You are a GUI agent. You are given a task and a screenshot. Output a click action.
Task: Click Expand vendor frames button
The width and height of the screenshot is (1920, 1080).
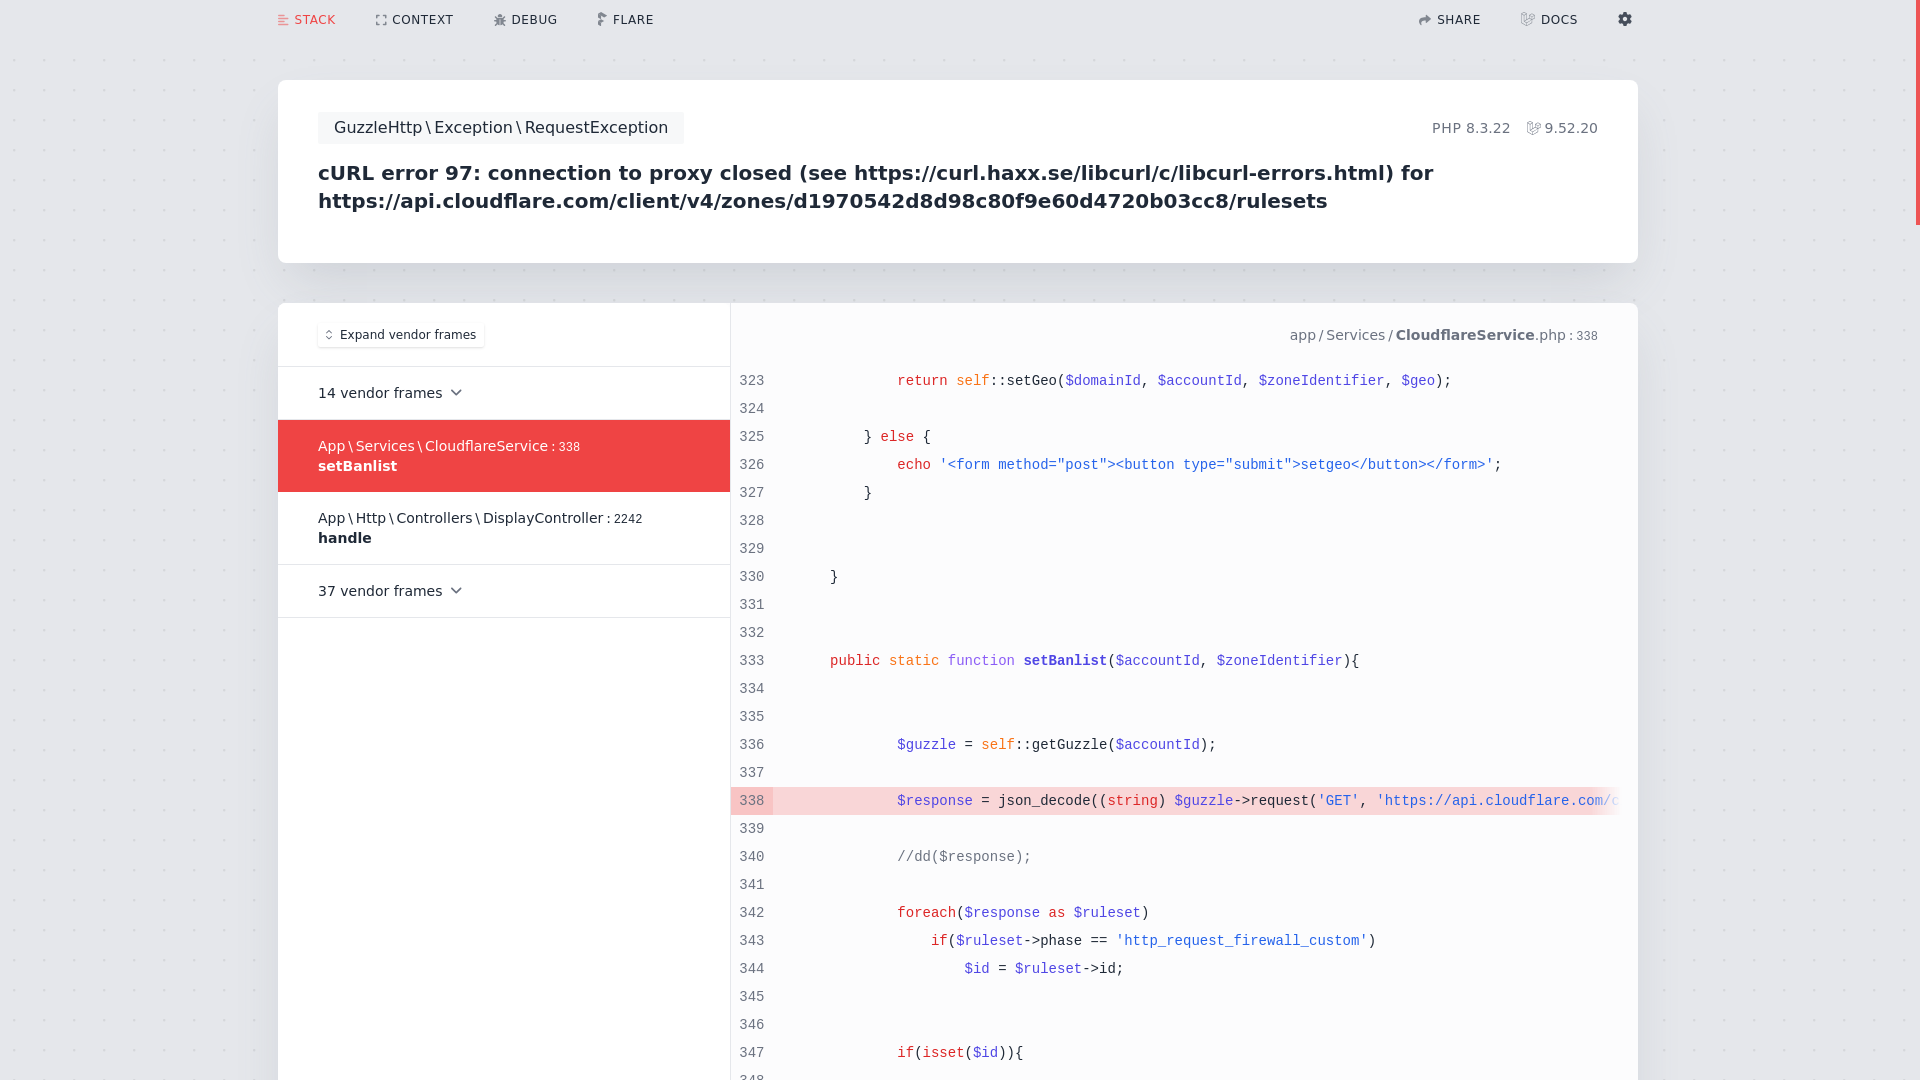[x=401, y=335]
